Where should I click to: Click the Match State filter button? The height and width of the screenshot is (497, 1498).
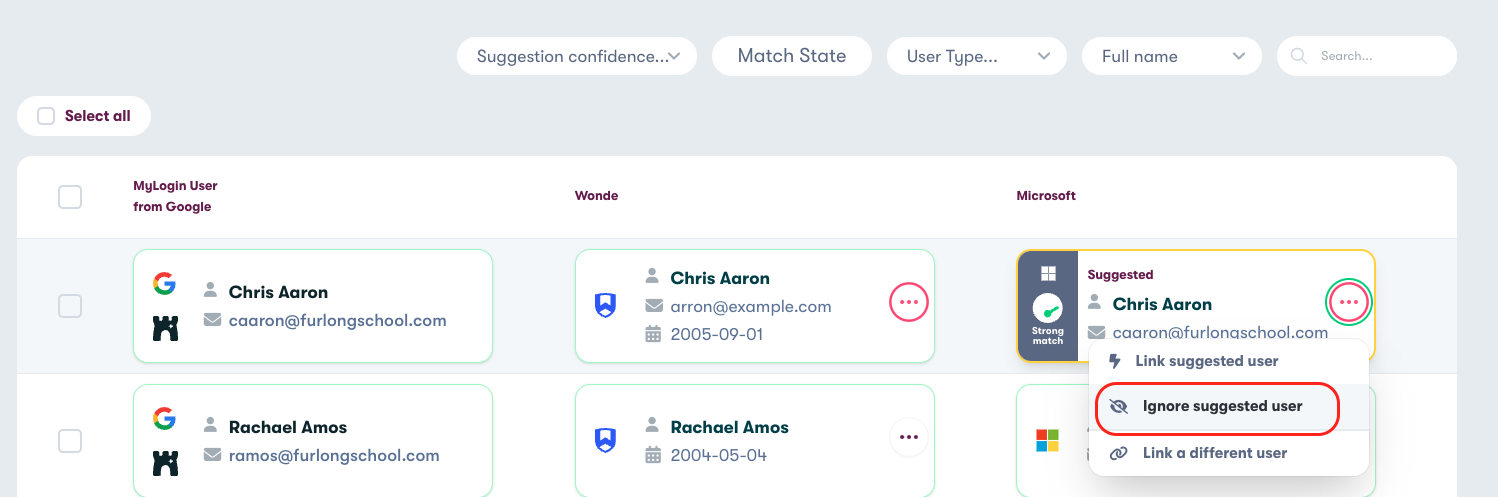point(792,56)
